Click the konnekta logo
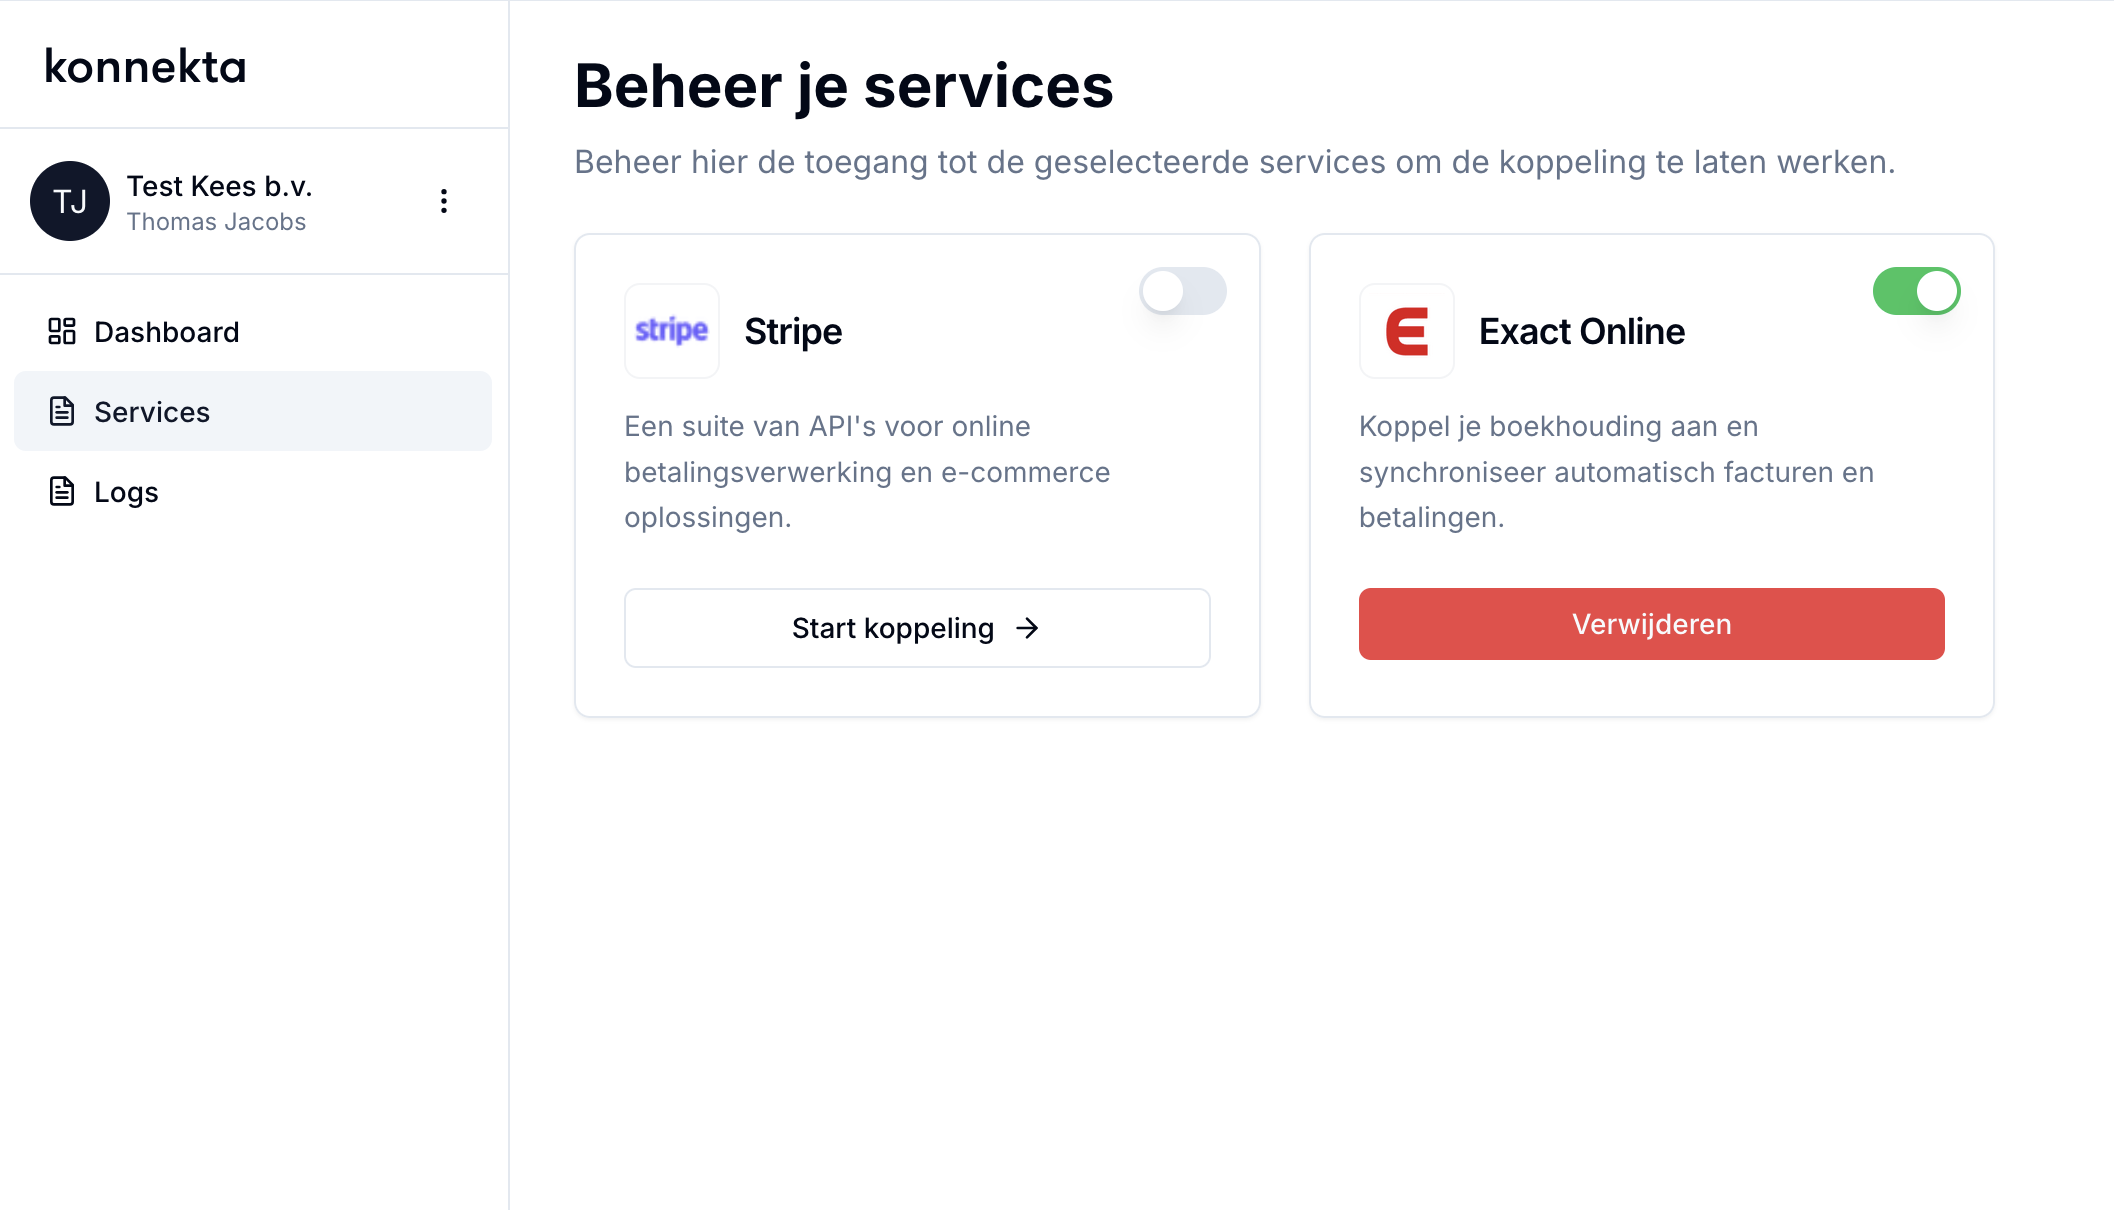The image size is (2114, 1210). [x=145, y=67]
